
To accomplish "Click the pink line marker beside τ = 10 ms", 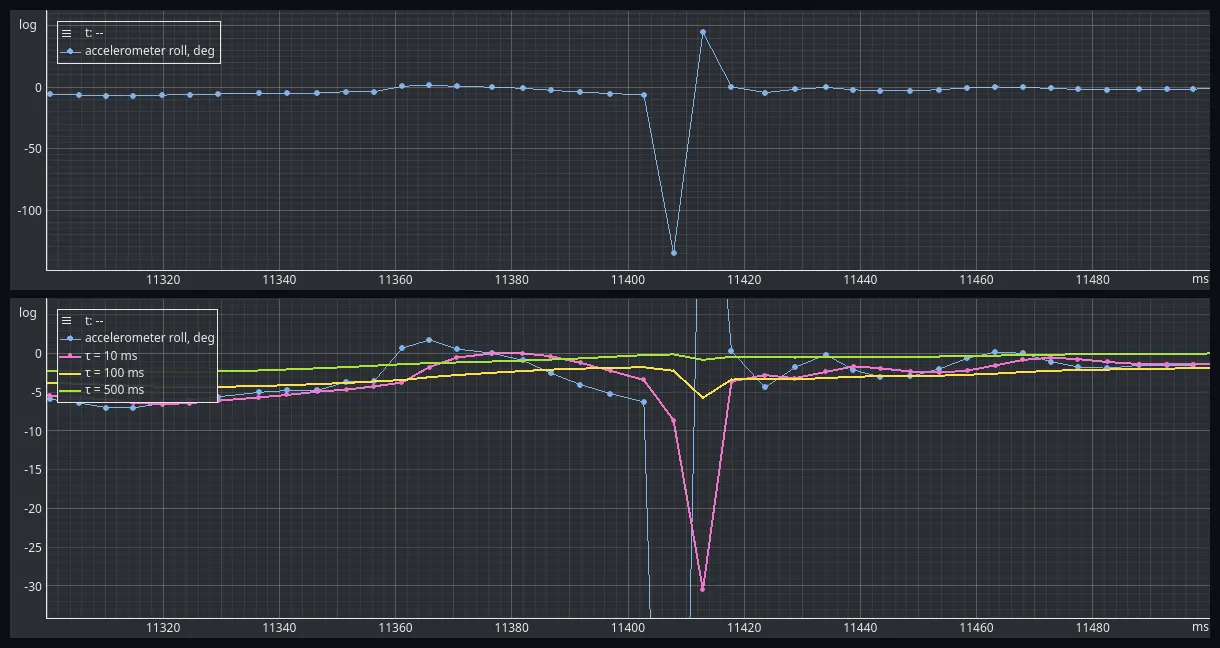I will (x=70, y=356).
